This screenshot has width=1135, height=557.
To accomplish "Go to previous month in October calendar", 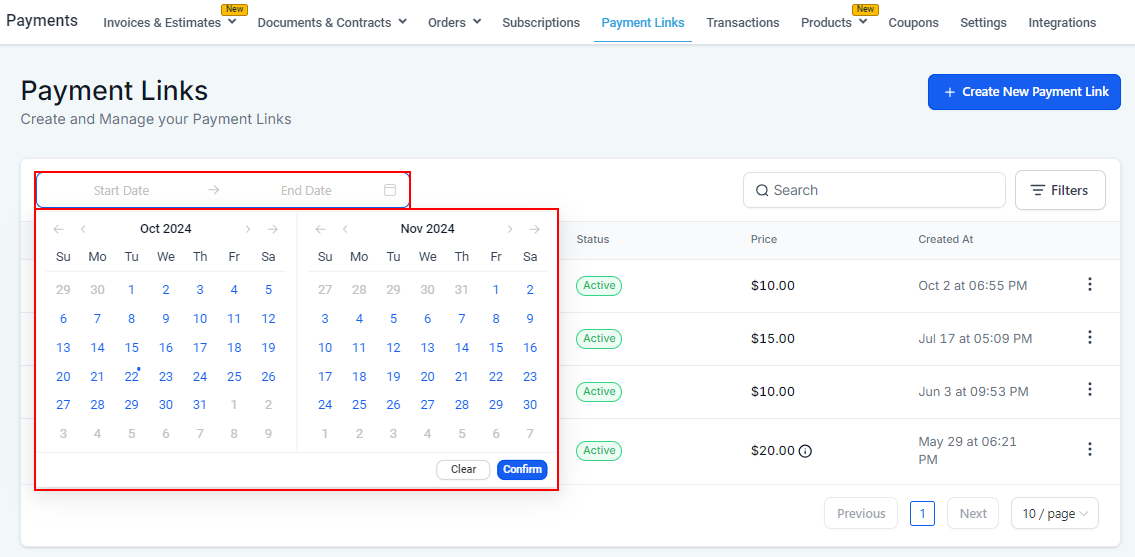I will point(84,229).
